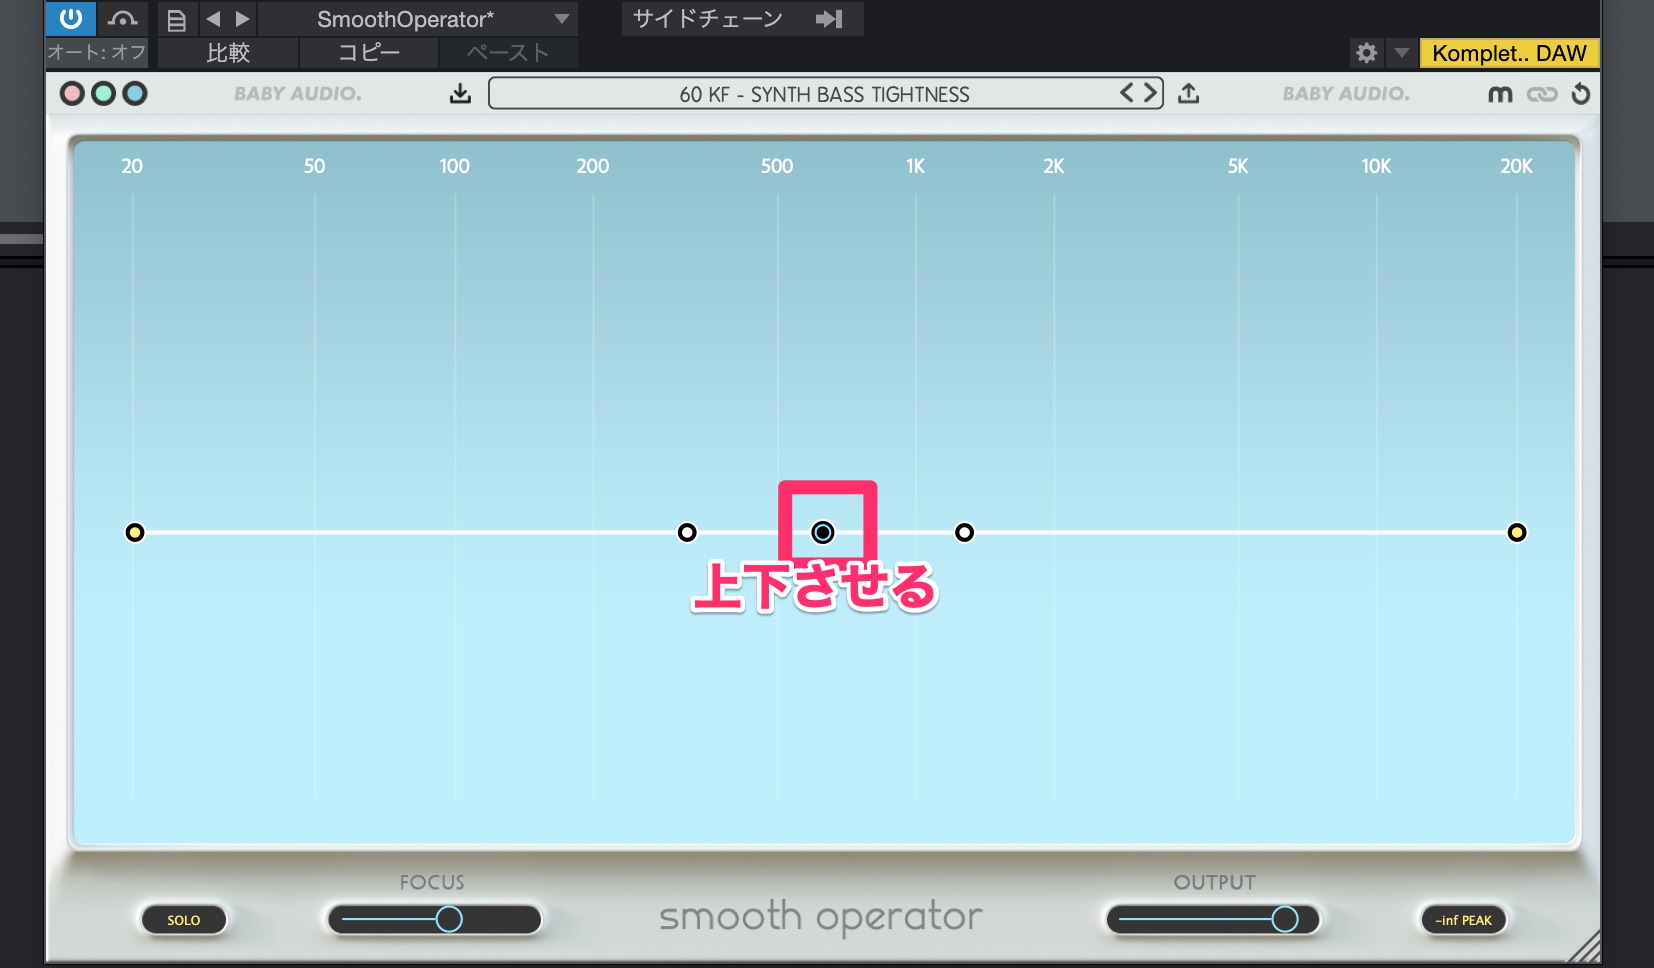The width and height of the screenshot is (1654, 968).
Task: Select next preset with right chevron
Action: coord(1151,93)
